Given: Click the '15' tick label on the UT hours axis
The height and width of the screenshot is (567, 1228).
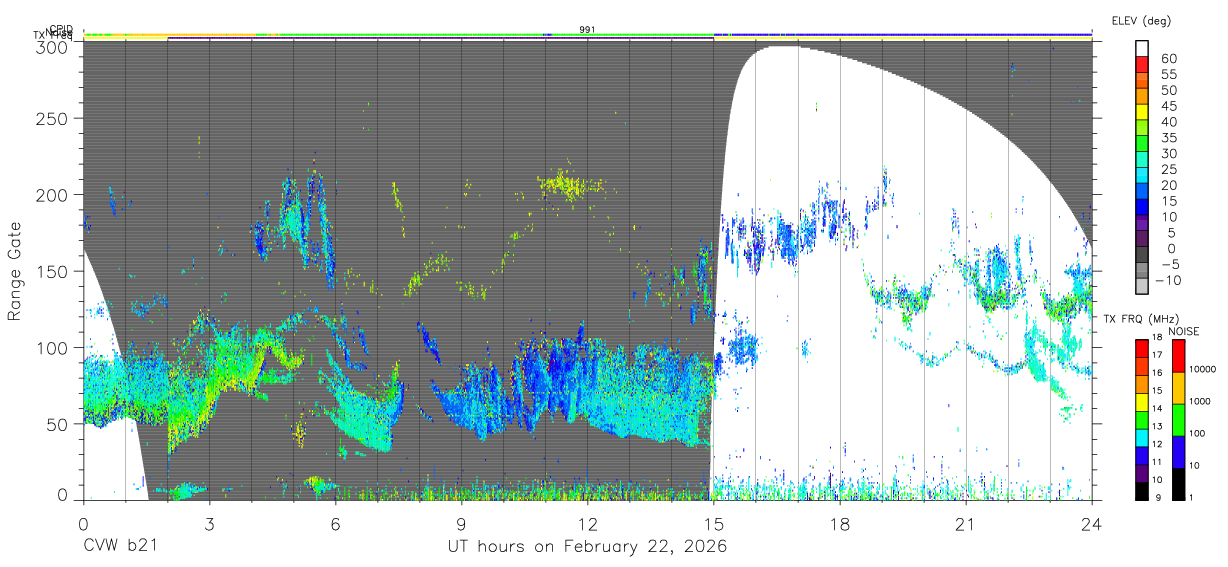Looking at the screenshot, I should pyautogui.click(x=714, y=524).
